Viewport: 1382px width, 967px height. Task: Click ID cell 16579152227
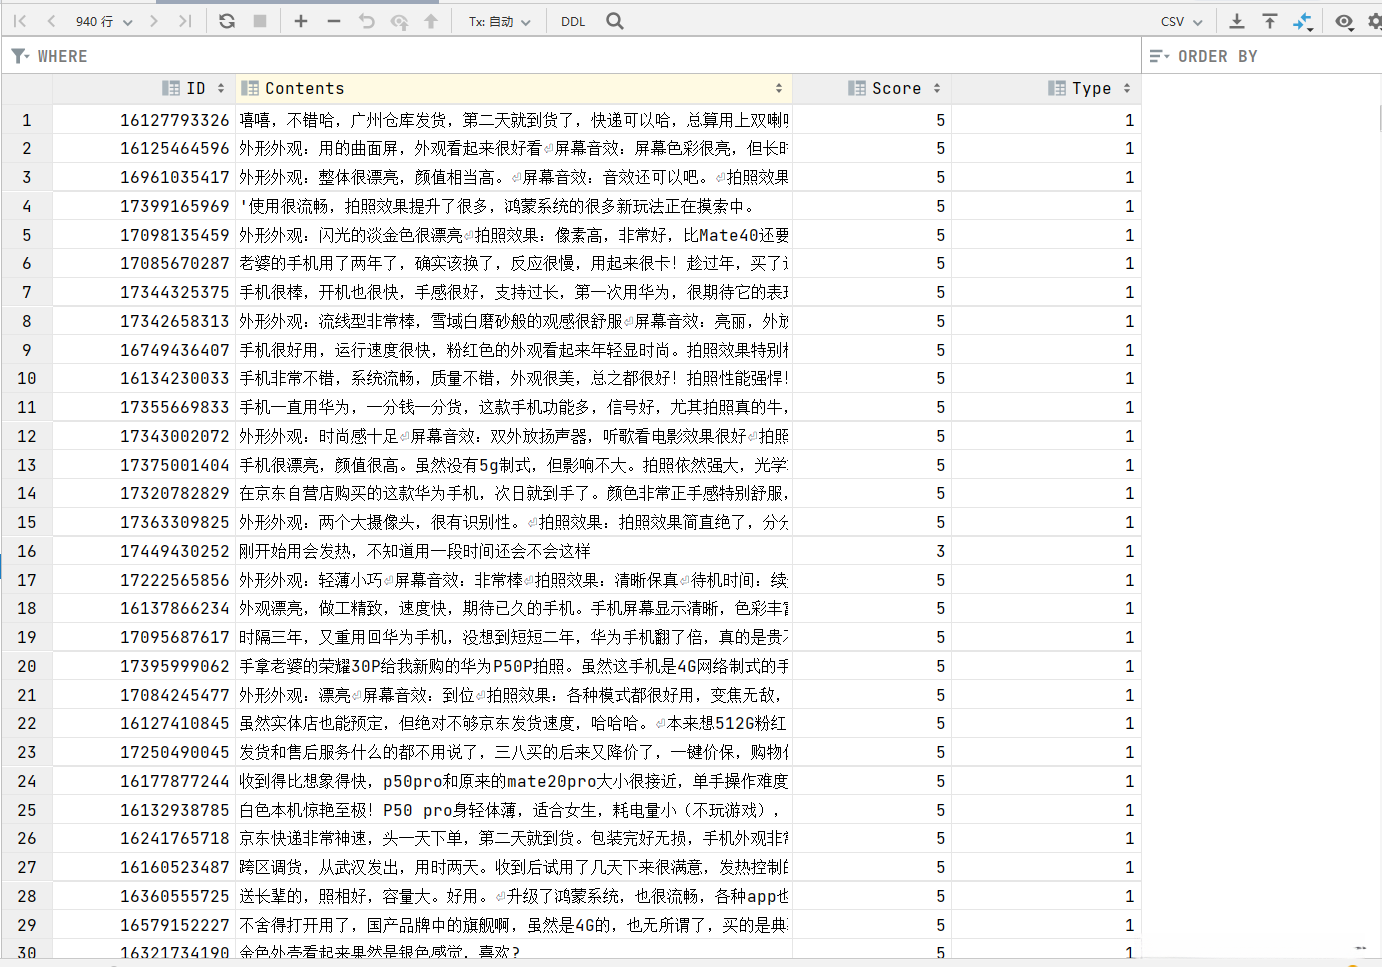(x=144, y=925)
